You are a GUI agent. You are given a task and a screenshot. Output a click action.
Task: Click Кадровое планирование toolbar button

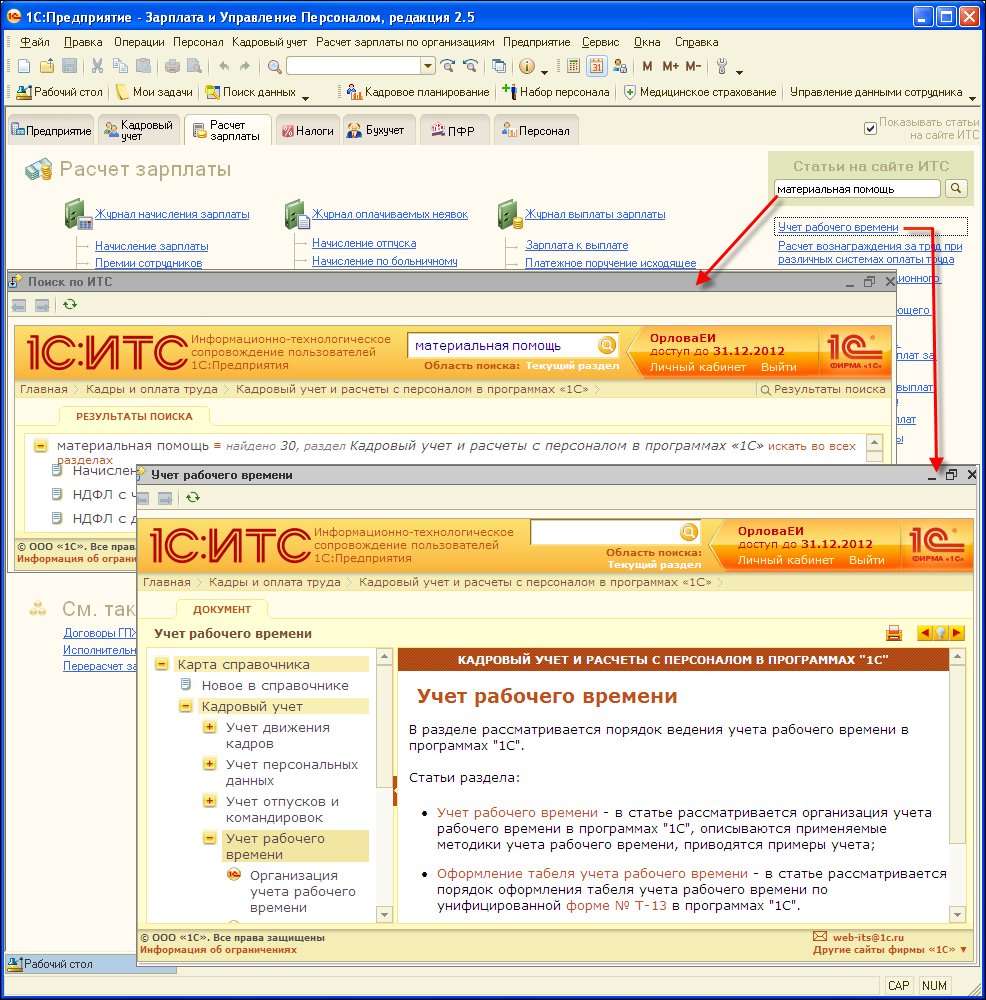point(418,92)
